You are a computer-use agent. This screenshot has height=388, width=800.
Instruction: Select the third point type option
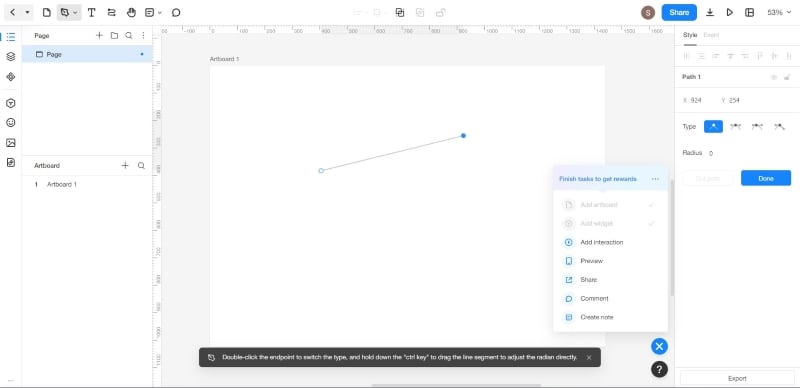pyautogui.click(x=757, y=127)
